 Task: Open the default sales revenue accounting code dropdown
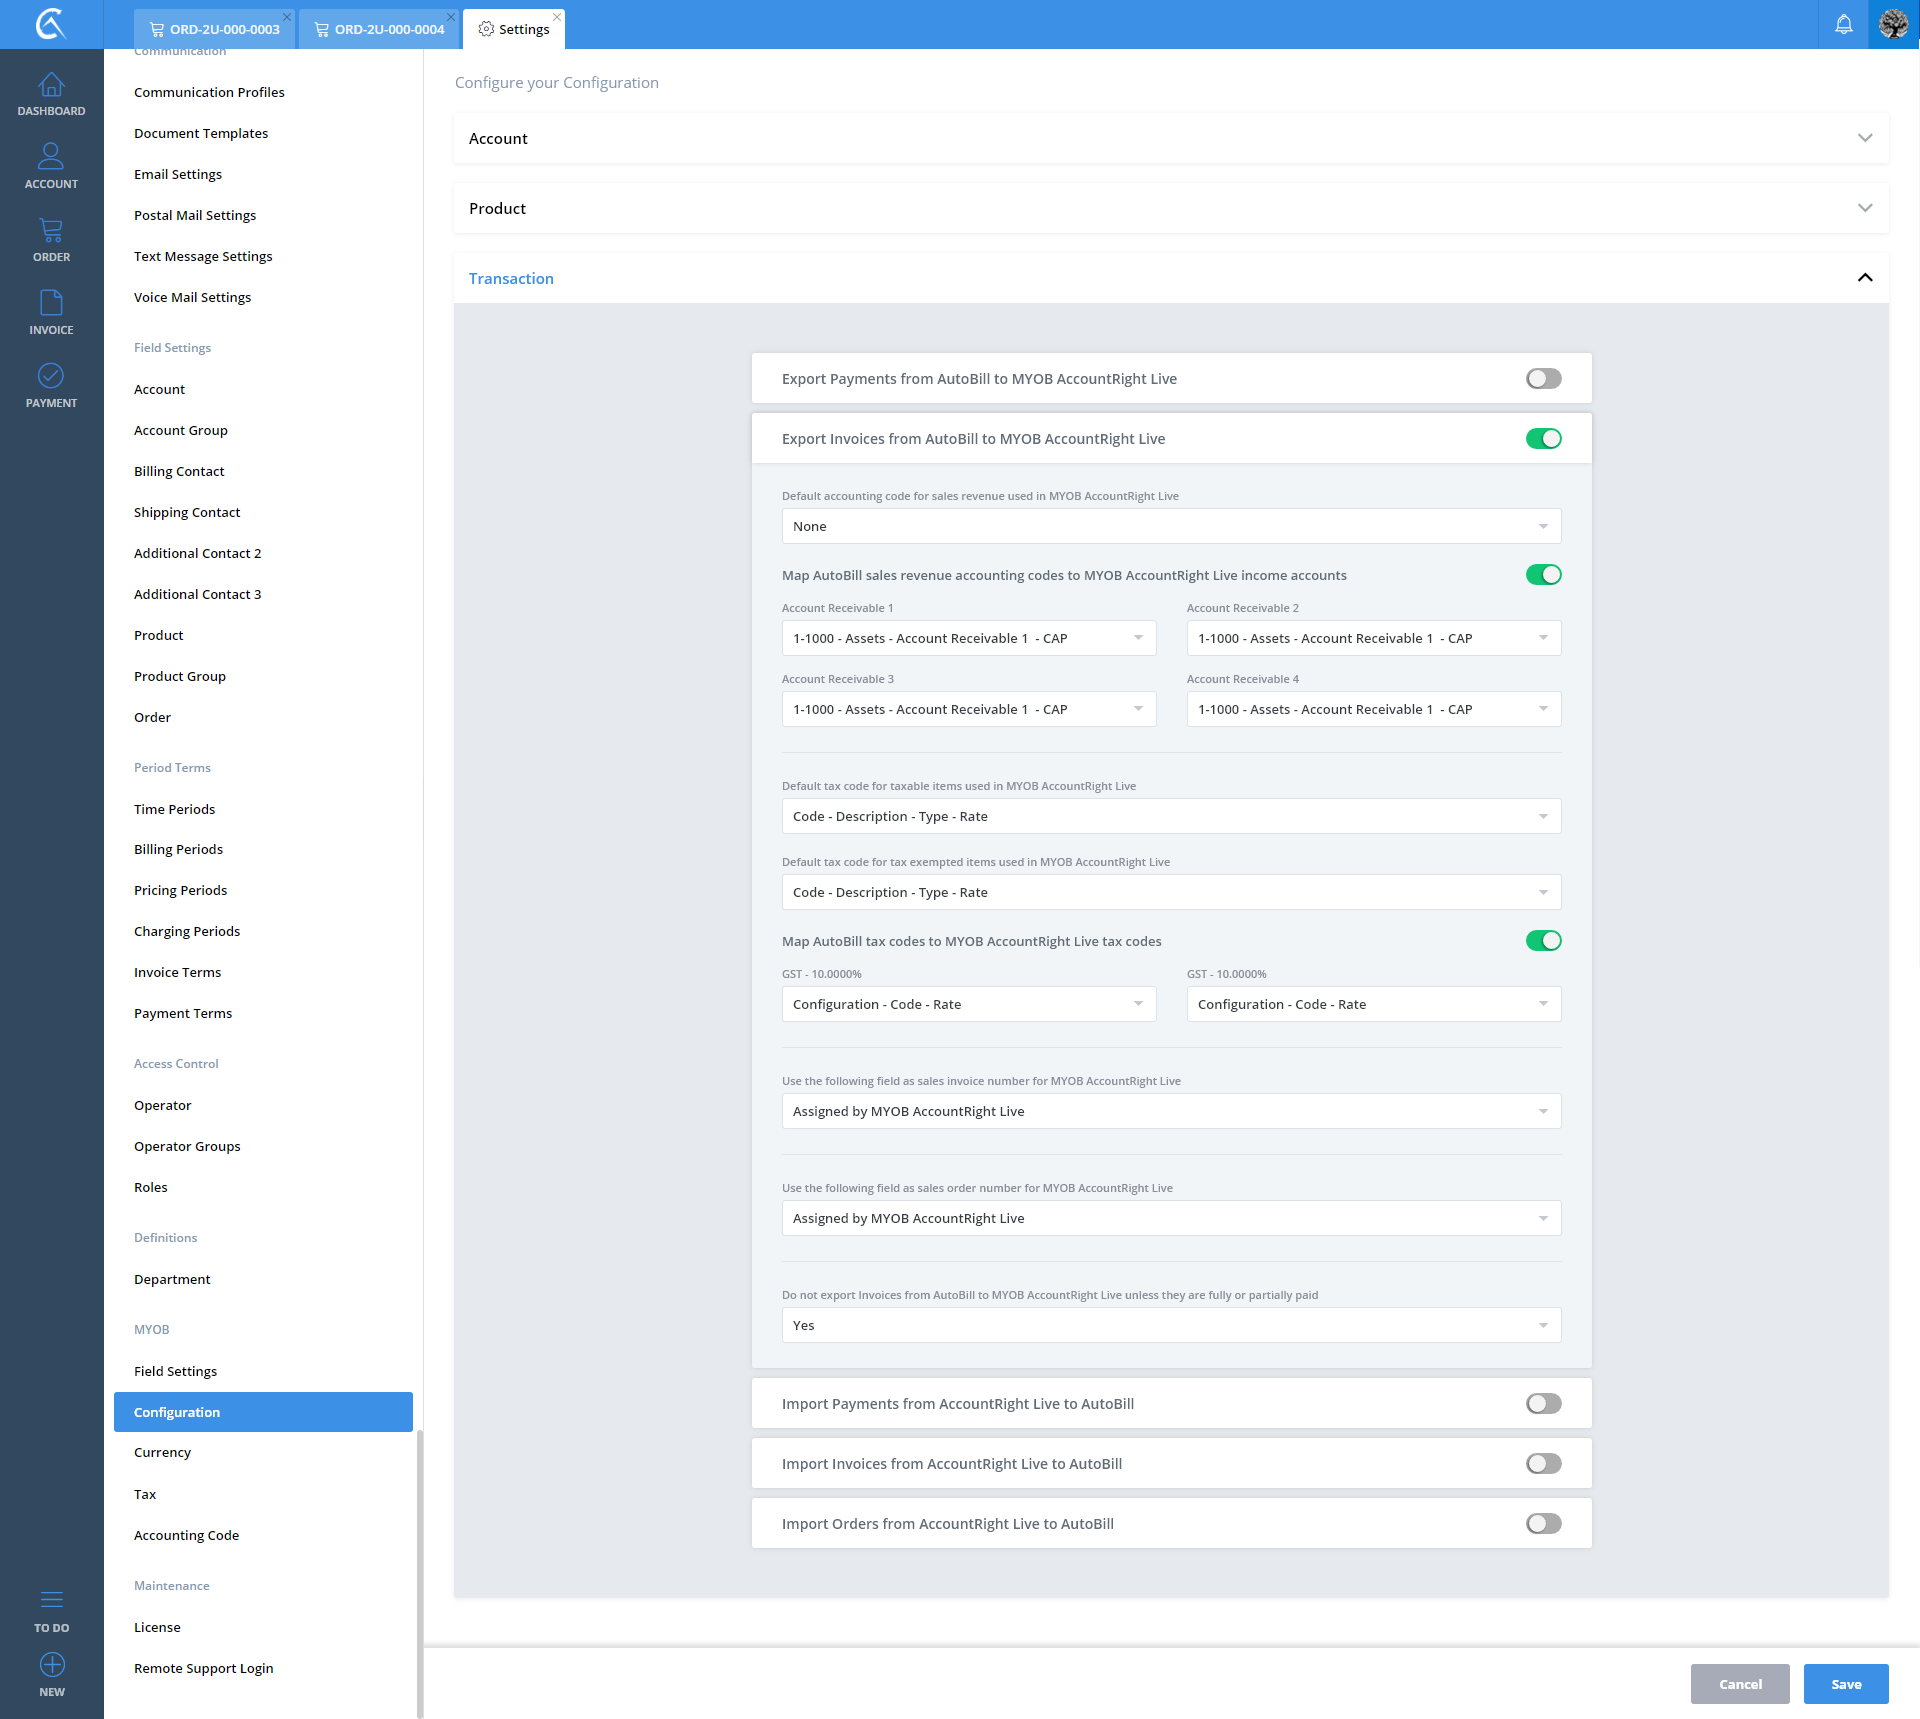pyautogui.click(x=1170, y=527)
